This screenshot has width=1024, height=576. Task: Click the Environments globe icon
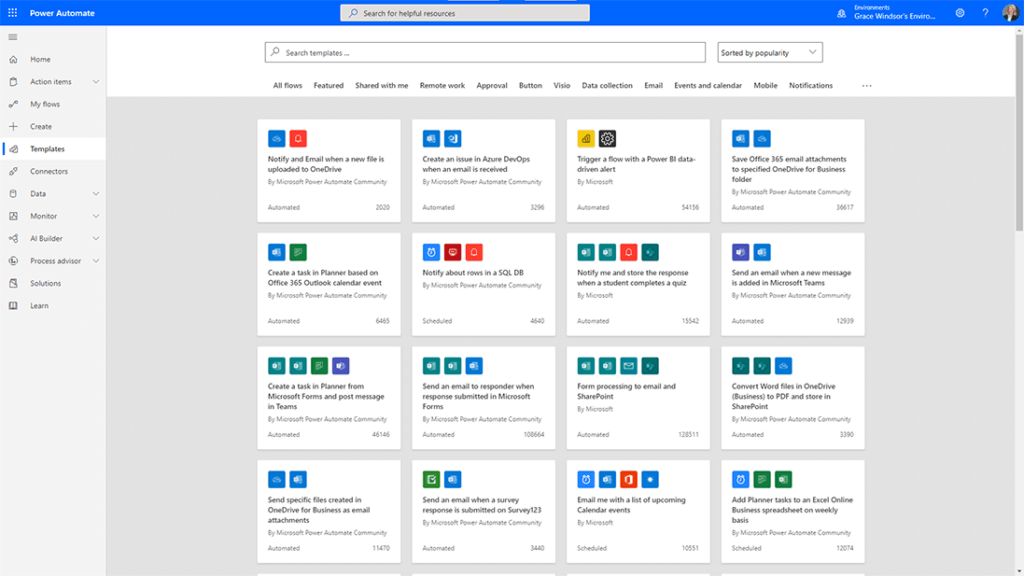pyautogui.click(x=841, y=13)
